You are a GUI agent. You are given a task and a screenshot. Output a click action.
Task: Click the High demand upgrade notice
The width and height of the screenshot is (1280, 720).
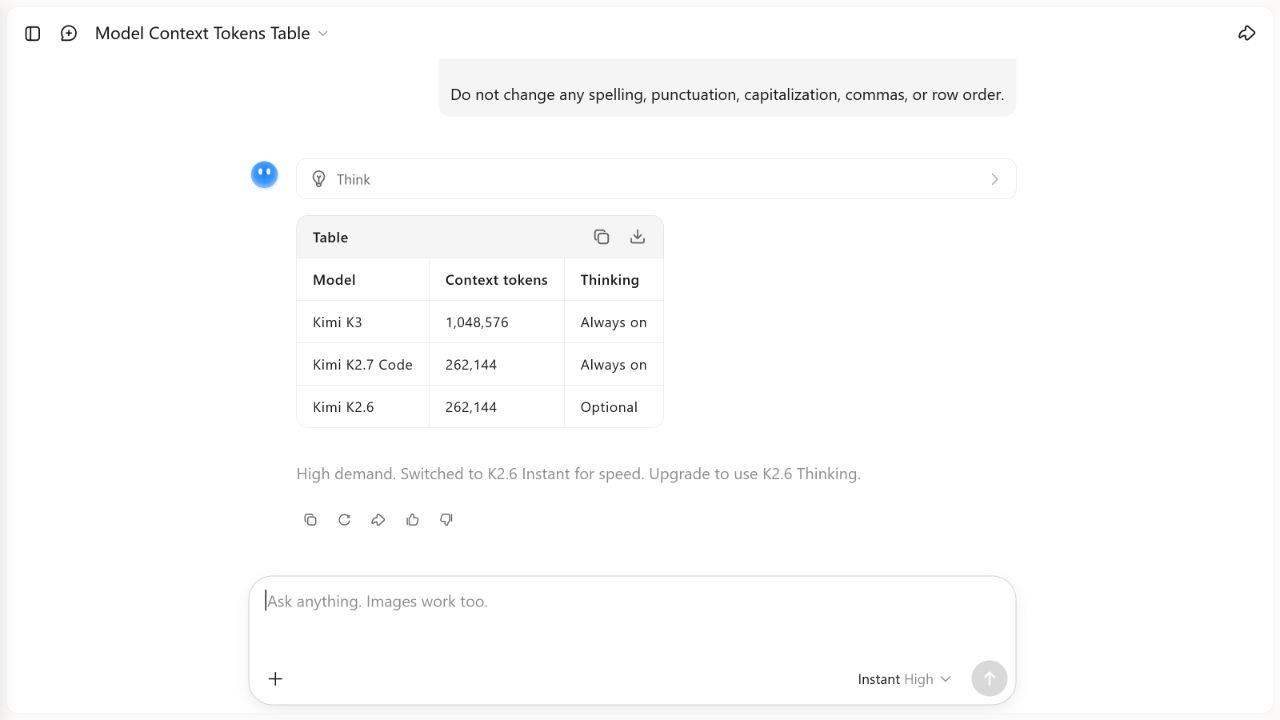click(578, 474)
